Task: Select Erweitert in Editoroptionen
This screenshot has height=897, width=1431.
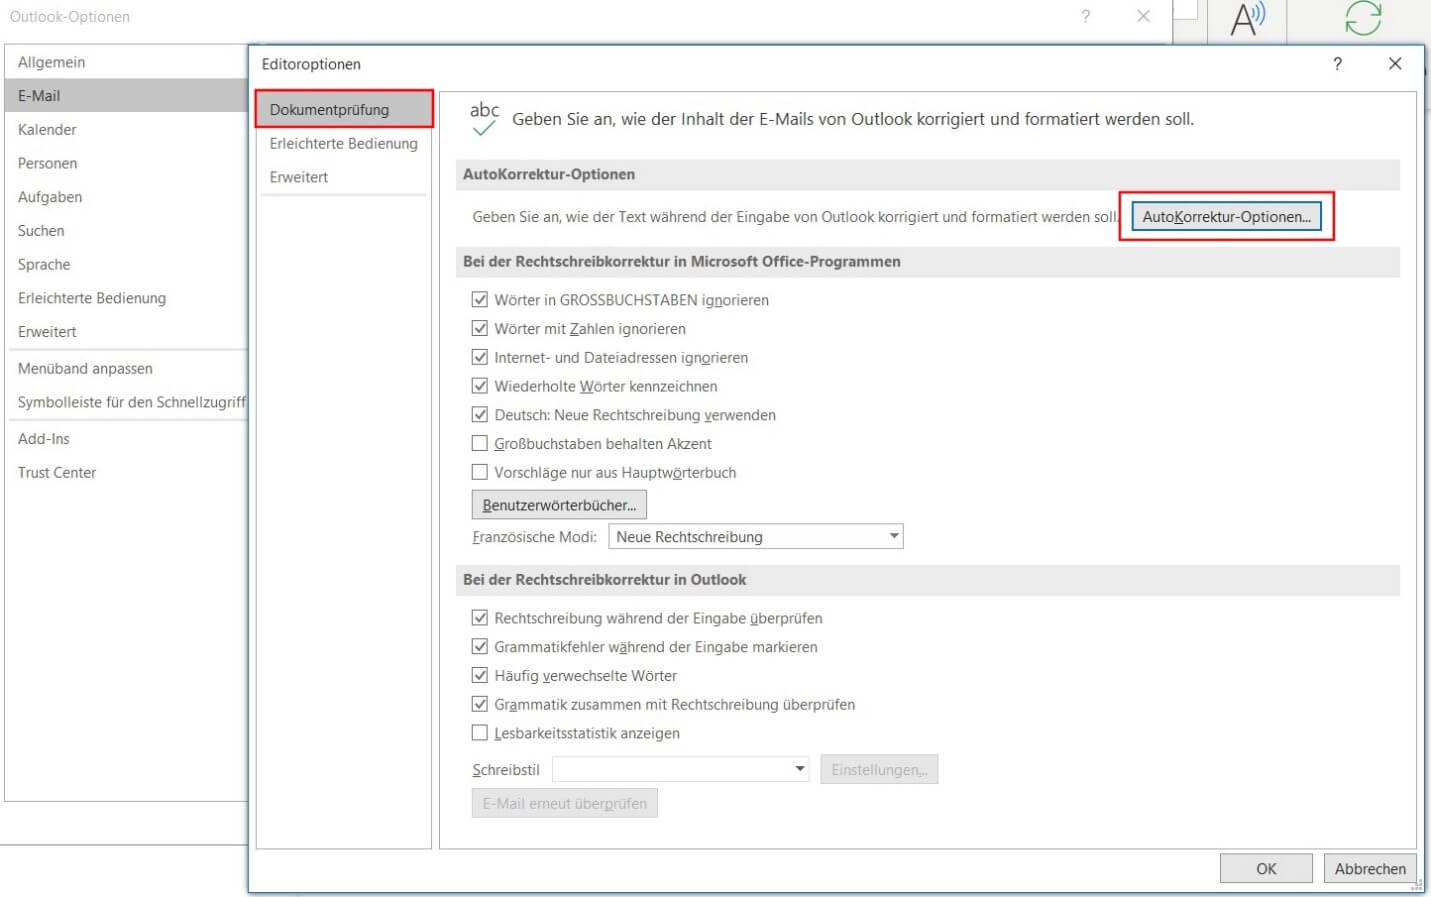Action: coord(344,177)
